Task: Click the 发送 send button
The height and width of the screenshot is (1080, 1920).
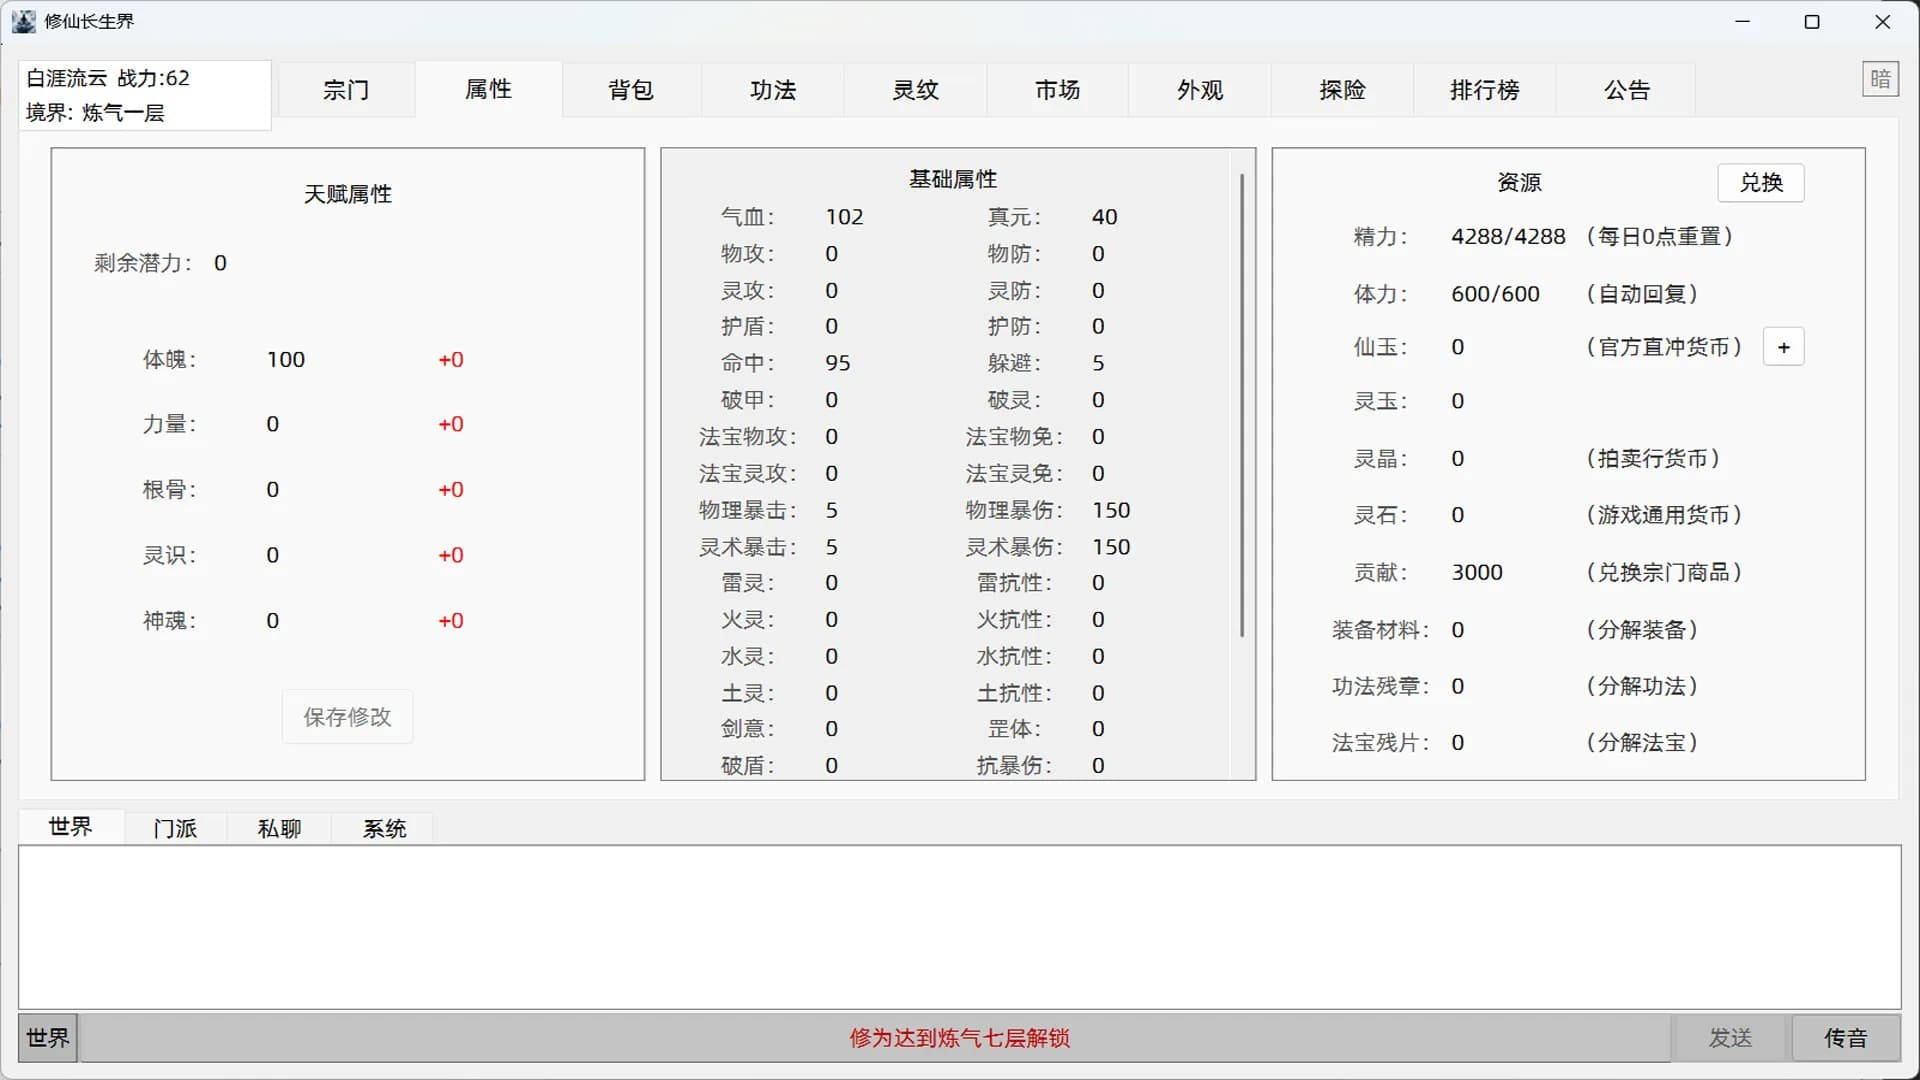Action: pos(1730,1038)
